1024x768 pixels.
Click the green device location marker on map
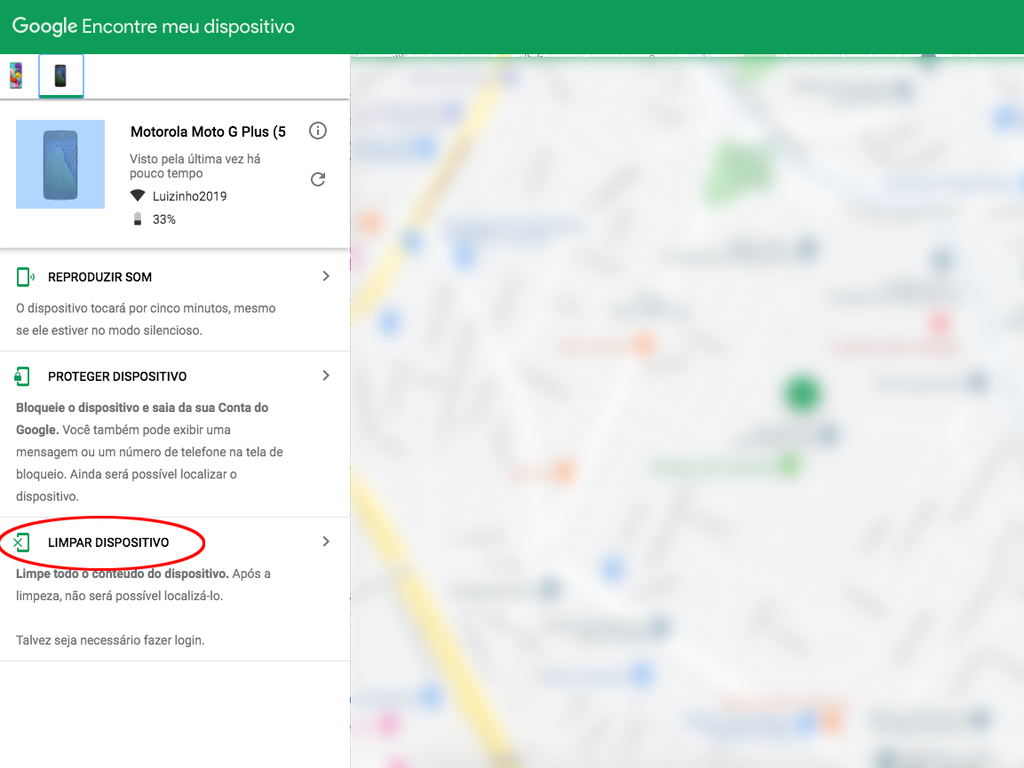(802, 394)
